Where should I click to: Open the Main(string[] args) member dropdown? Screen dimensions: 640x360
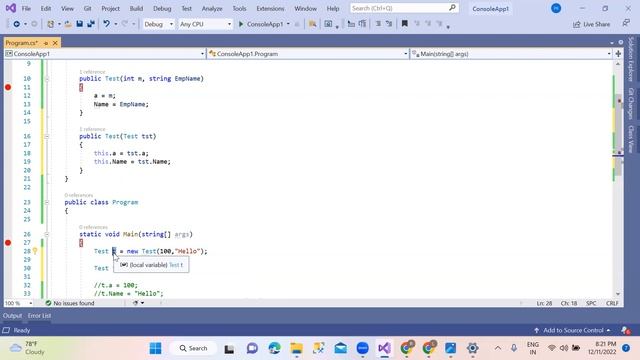tap(511, 54)
